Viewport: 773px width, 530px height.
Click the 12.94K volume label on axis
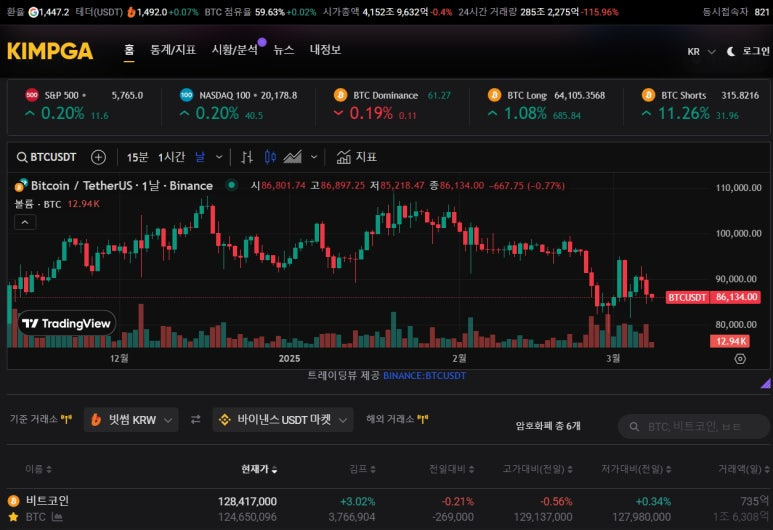coord(730,341)
